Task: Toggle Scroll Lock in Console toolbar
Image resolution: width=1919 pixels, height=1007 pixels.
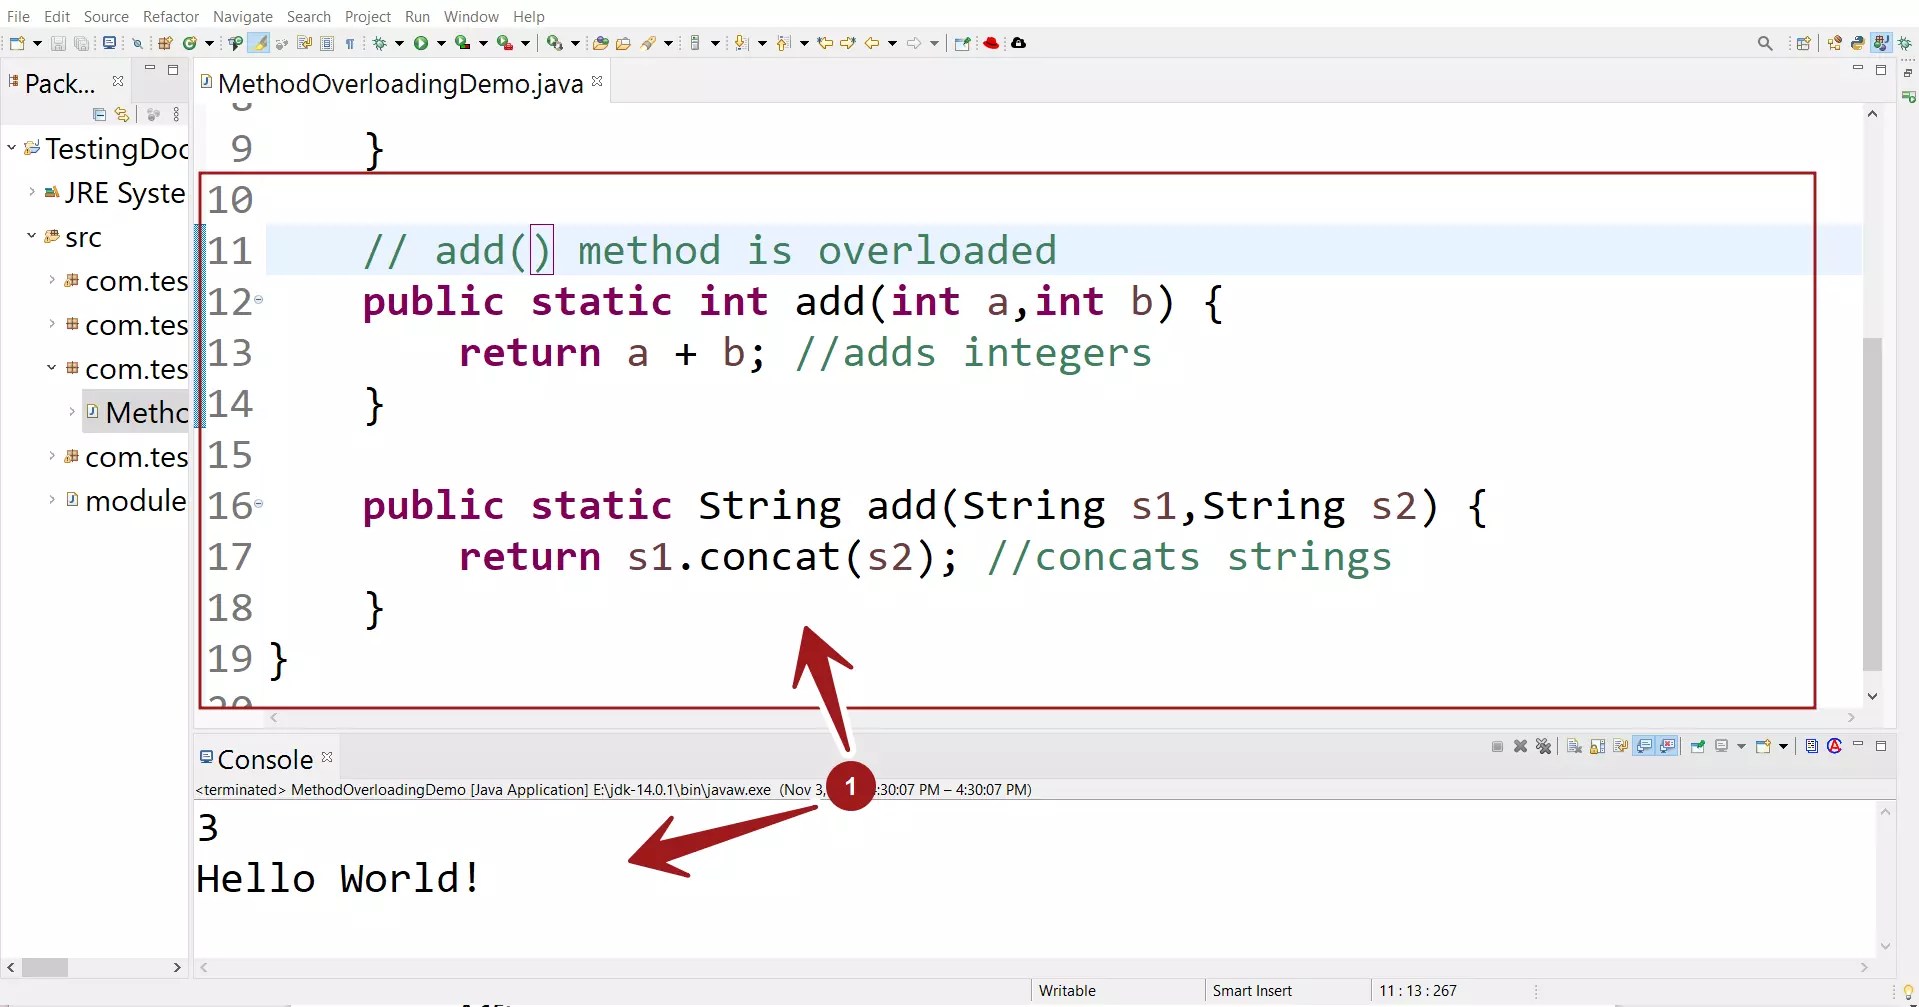Action: click(x=1597, y=746)
